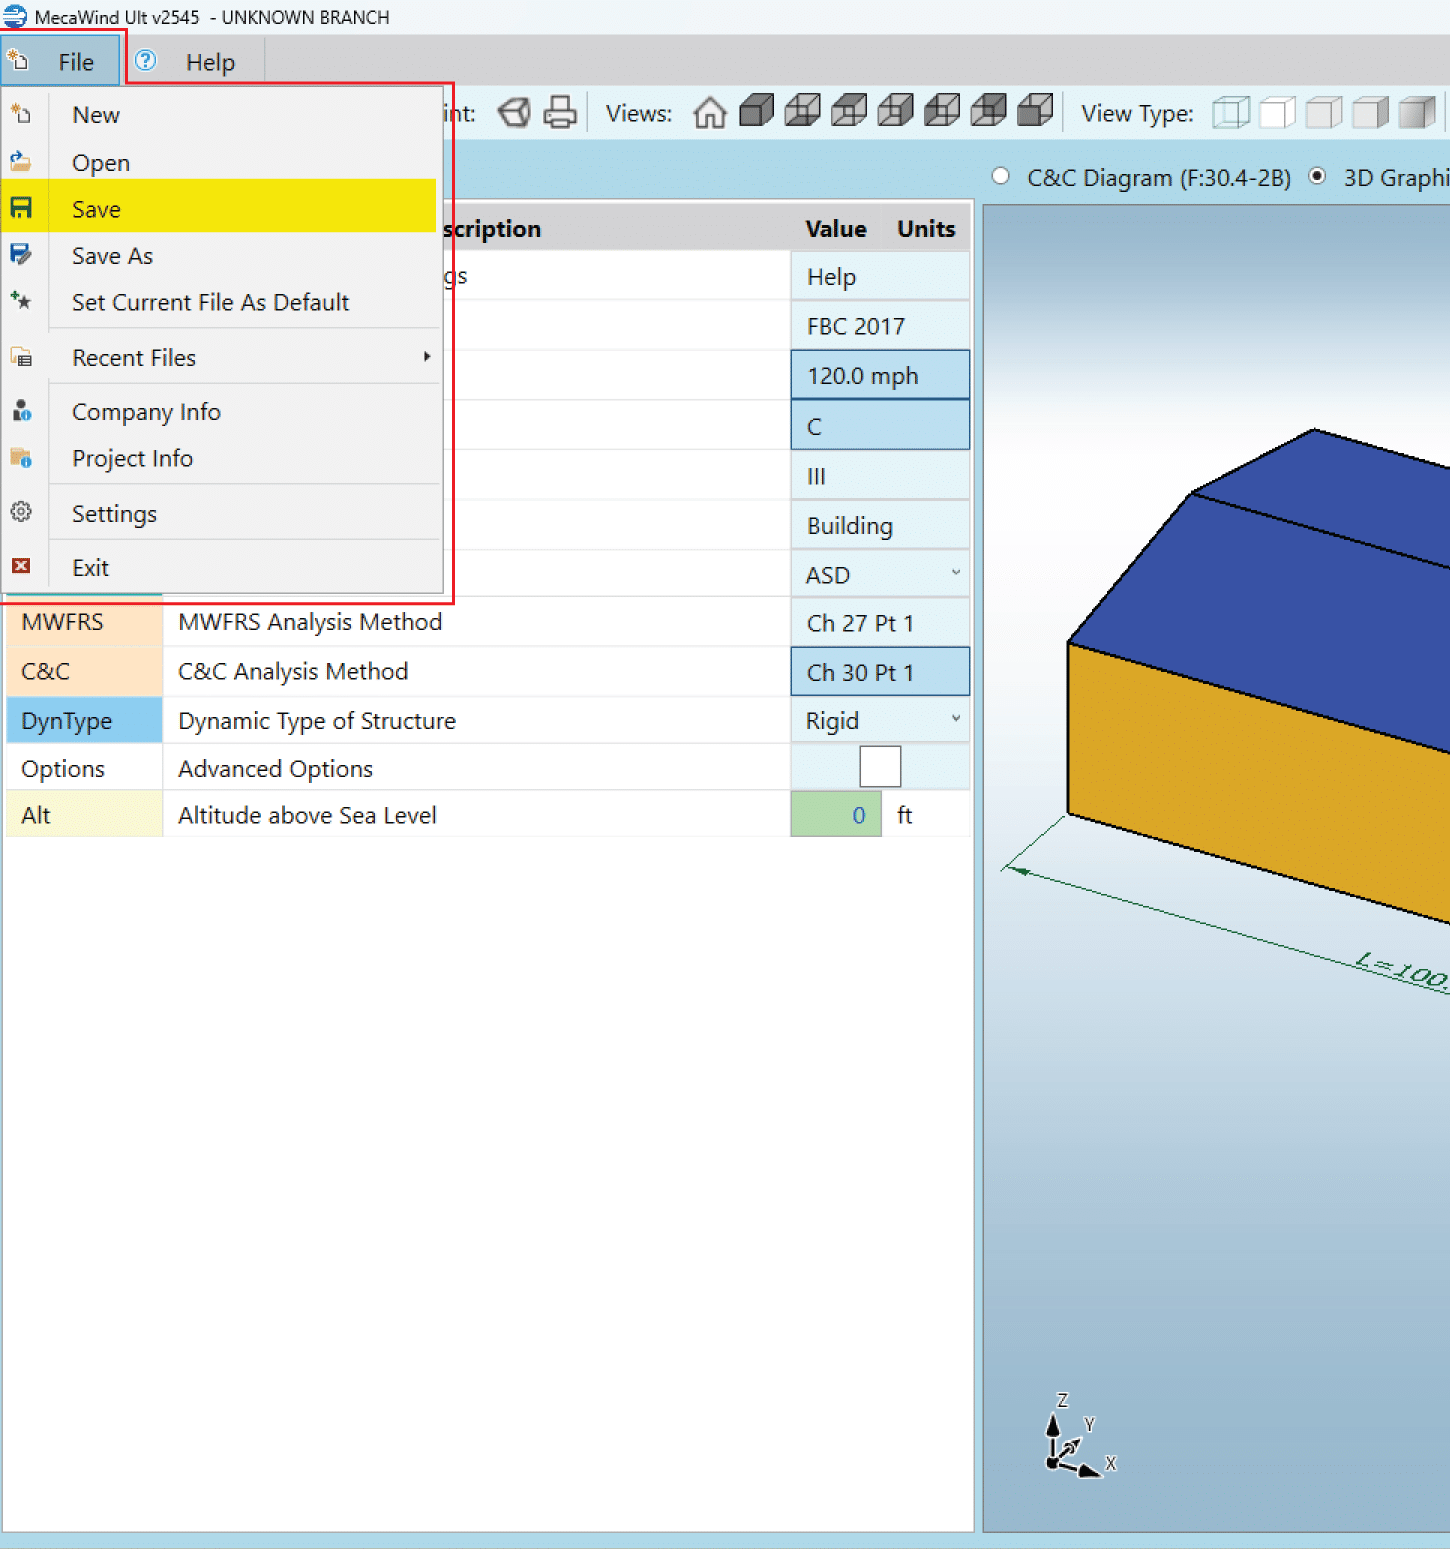Click the printer icon in toolbar
This screenshot has height=1549, width=1450.
pyautogui.click(x=560, y=113)
